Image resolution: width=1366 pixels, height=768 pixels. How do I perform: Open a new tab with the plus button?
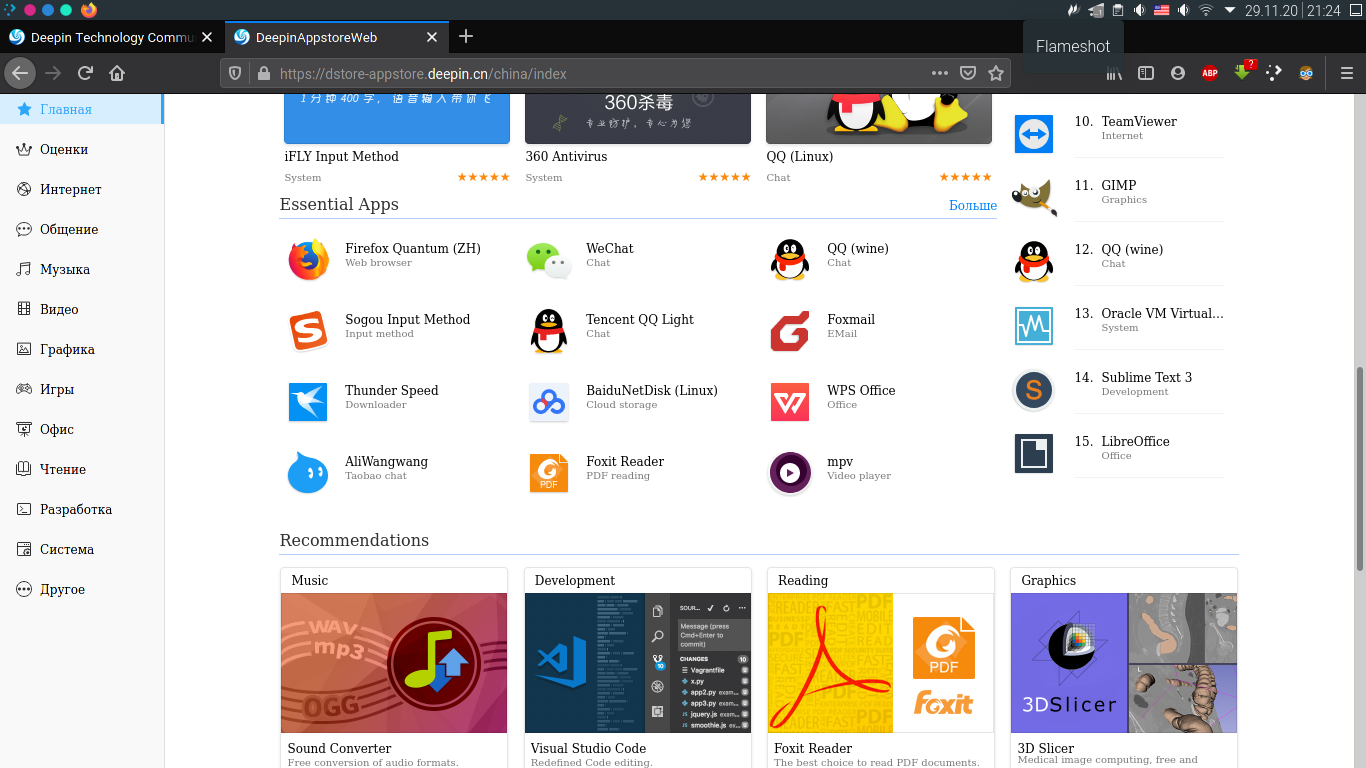(x=466, y=37)
